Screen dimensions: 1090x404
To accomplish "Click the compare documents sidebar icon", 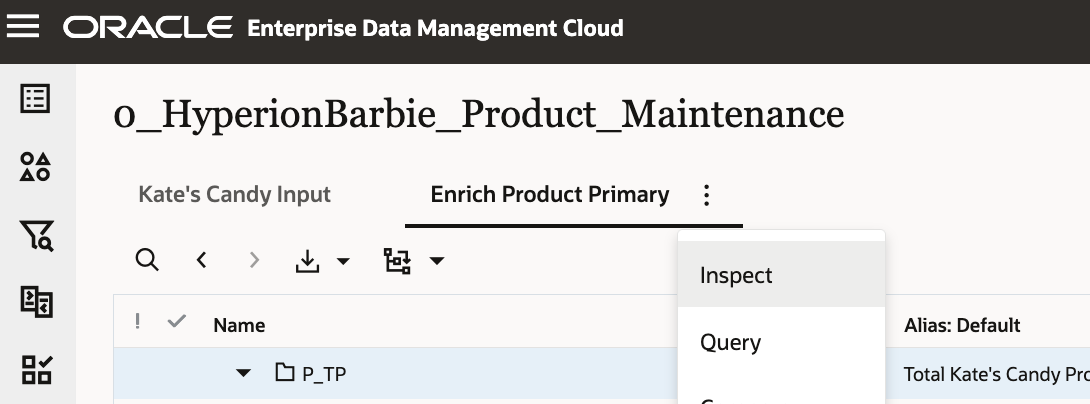I will (x=36, y=302).
